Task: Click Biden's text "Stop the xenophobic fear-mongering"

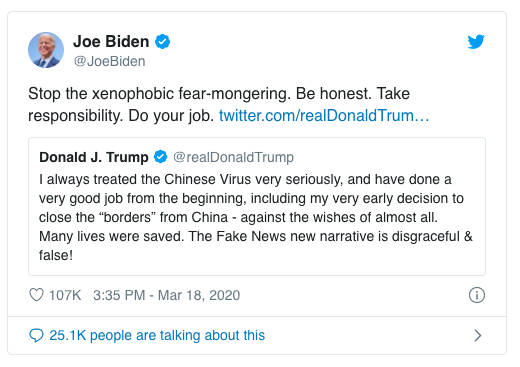Action: point(157,94)
